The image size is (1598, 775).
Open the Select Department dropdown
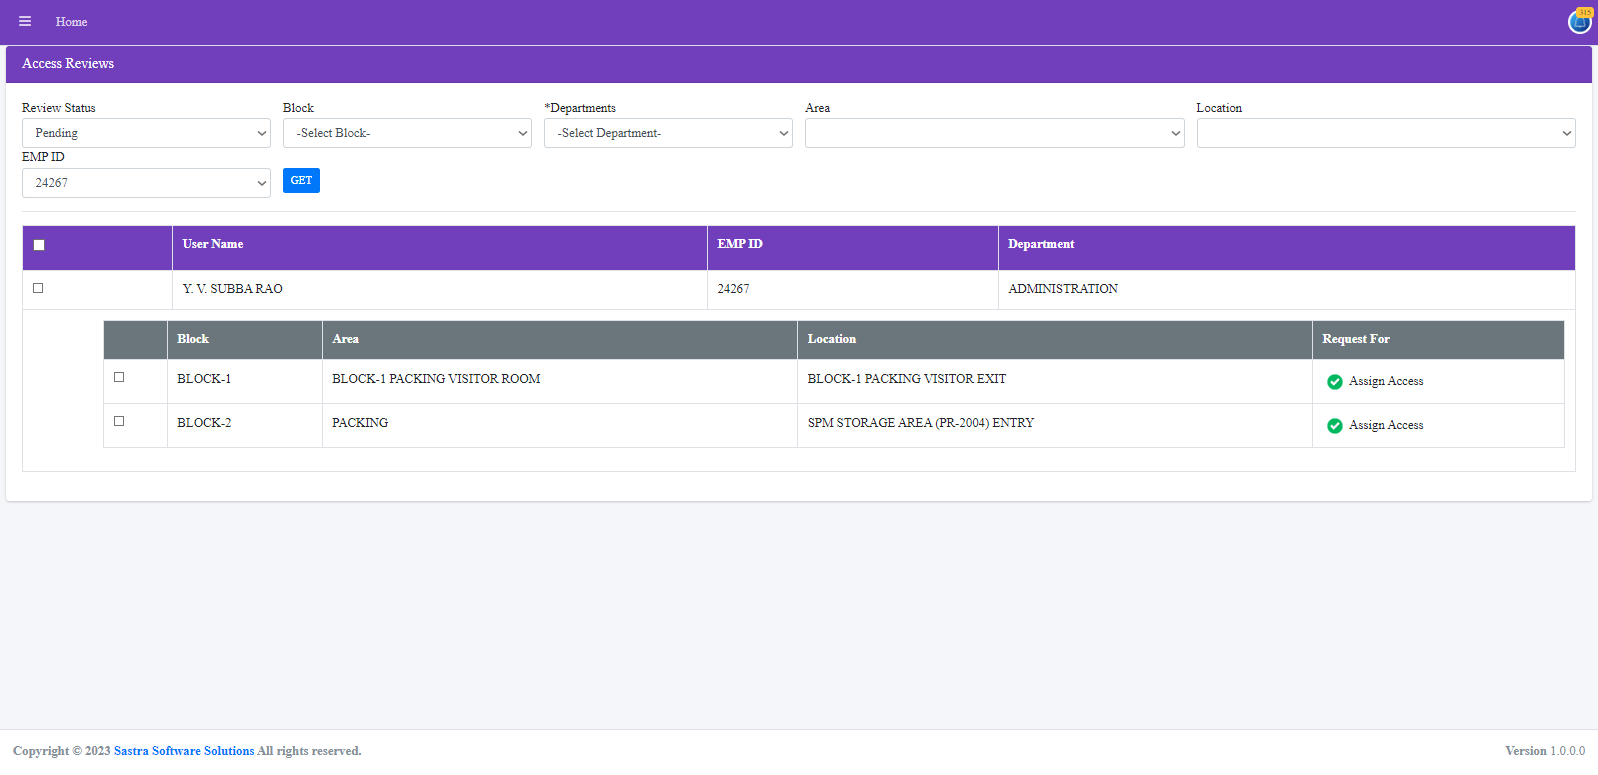(x=668, y=133)
